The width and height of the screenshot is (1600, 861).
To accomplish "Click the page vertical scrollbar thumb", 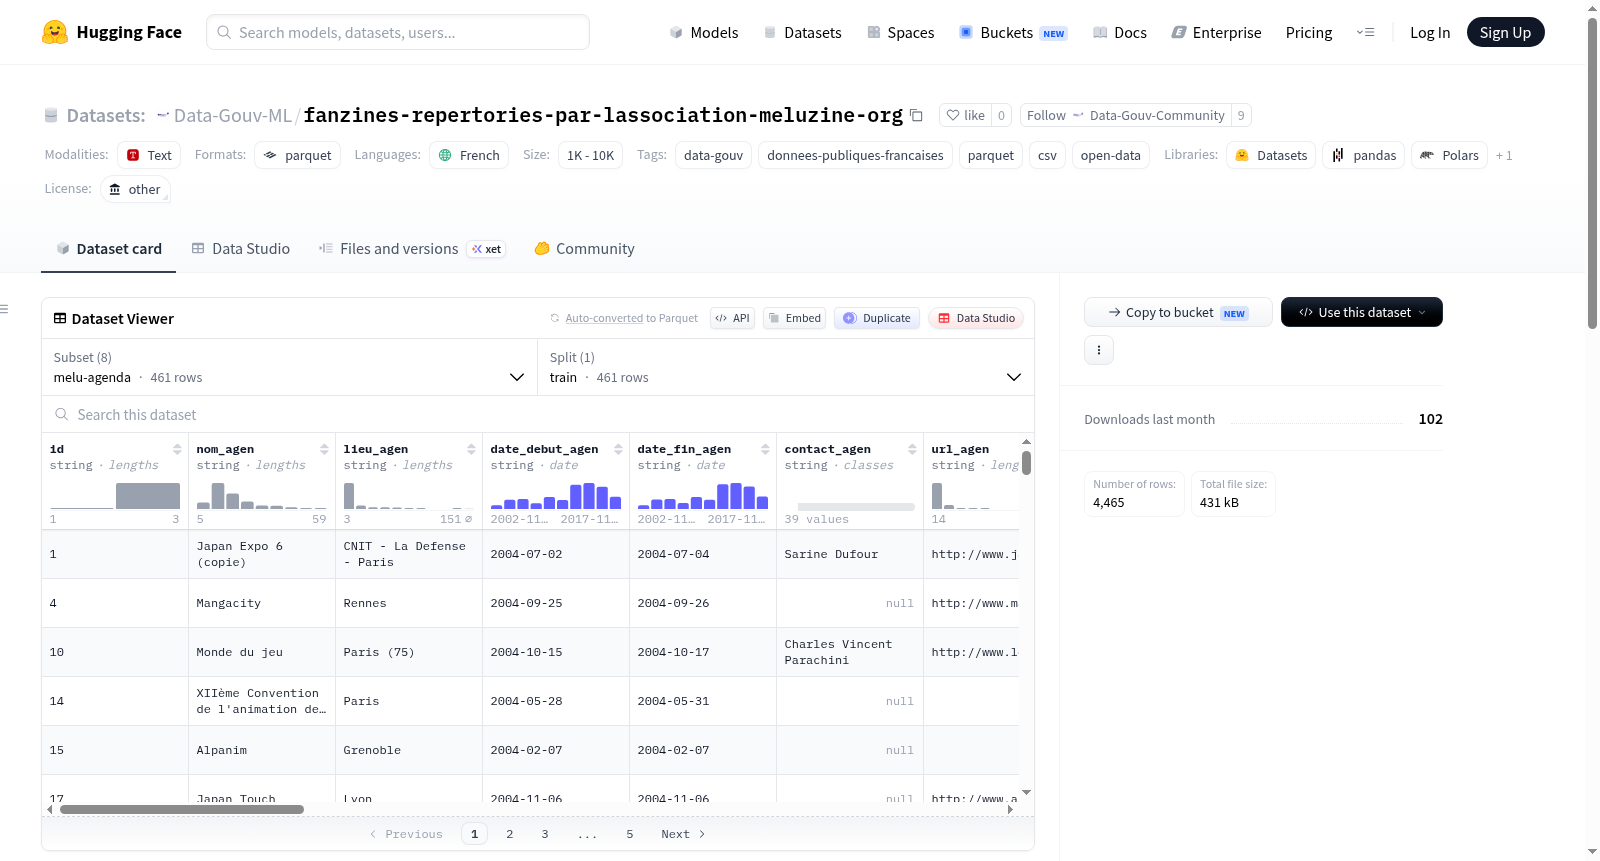I will pyautogui.click(x=1592, y=173).
